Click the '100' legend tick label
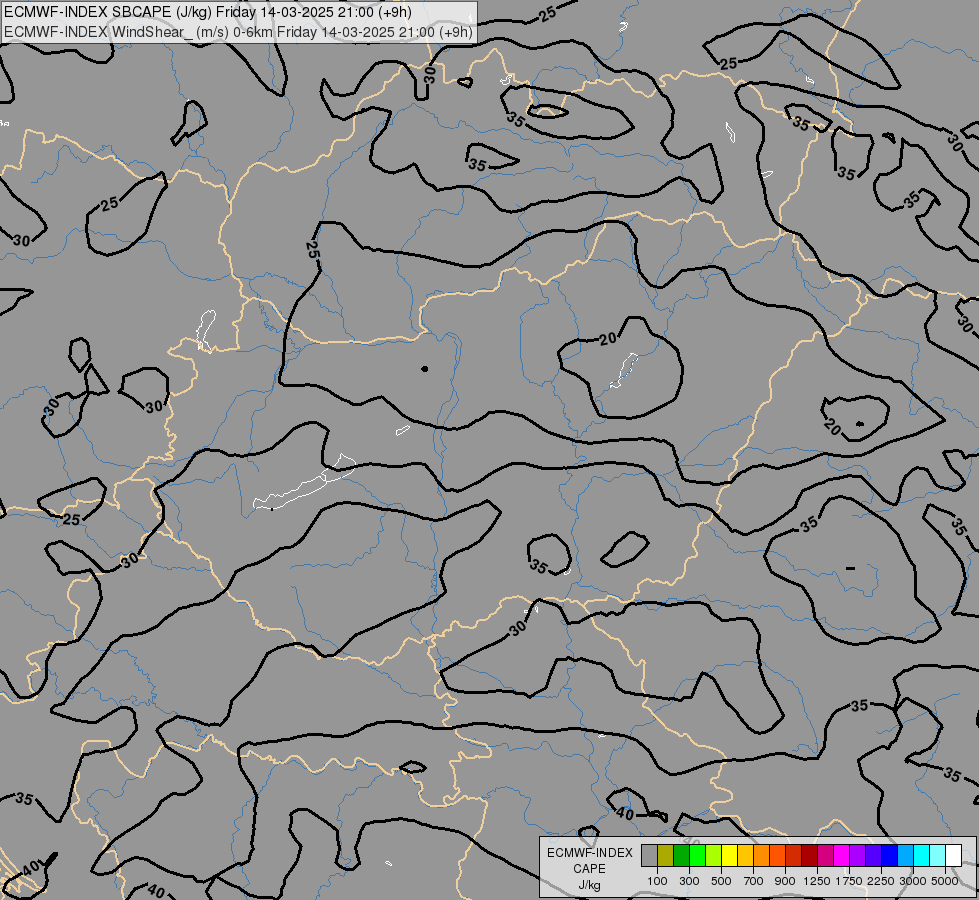 pyautogui.click(x=657, y=881)
